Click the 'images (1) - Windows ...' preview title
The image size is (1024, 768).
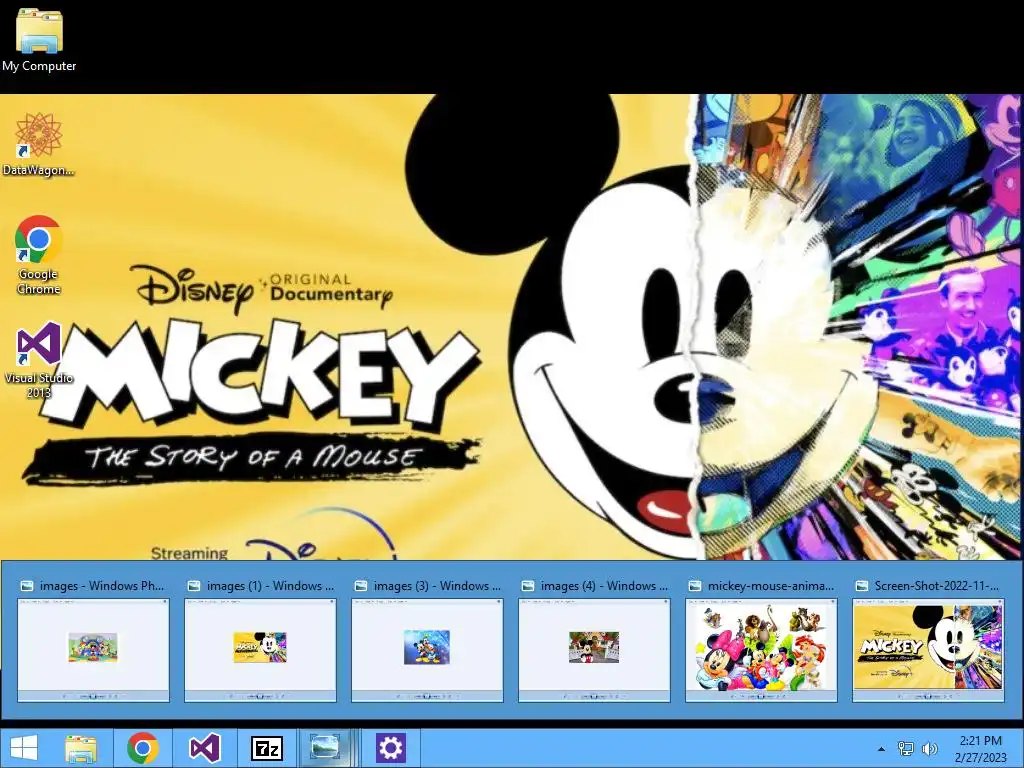point(270,586)
